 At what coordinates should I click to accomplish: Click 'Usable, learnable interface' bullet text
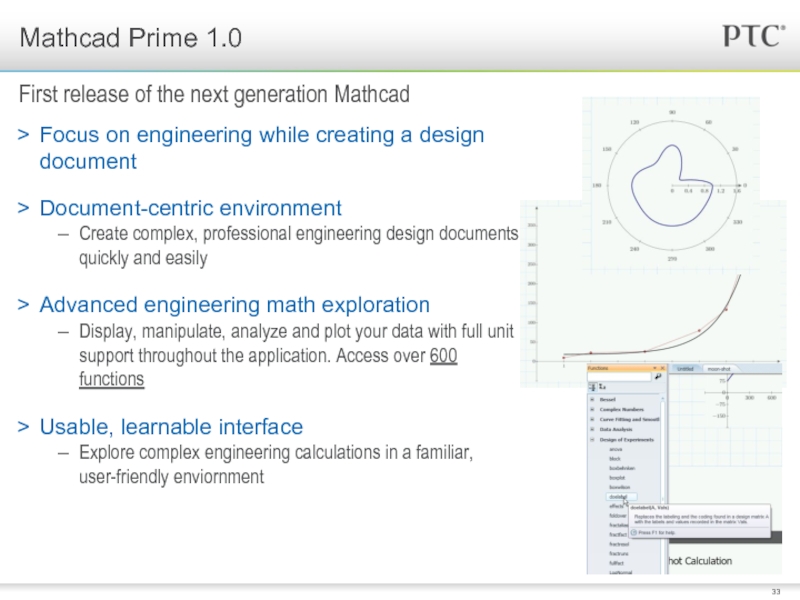171,427
